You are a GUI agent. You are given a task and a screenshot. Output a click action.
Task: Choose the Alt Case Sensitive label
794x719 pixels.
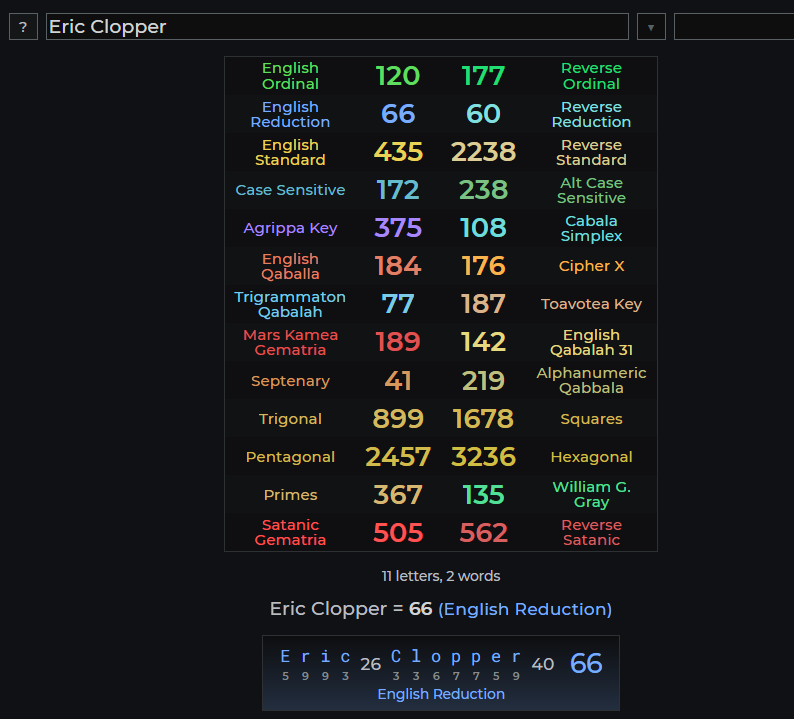click(591, 190)
